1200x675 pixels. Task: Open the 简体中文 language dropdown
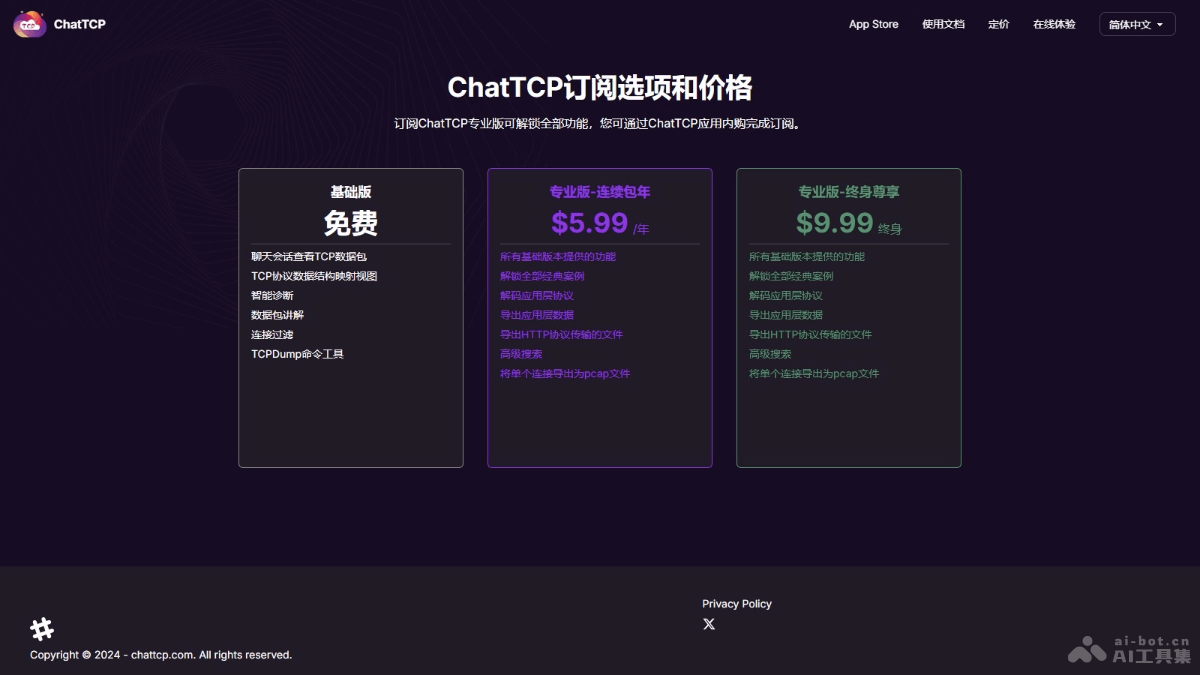click(1136, 23)
